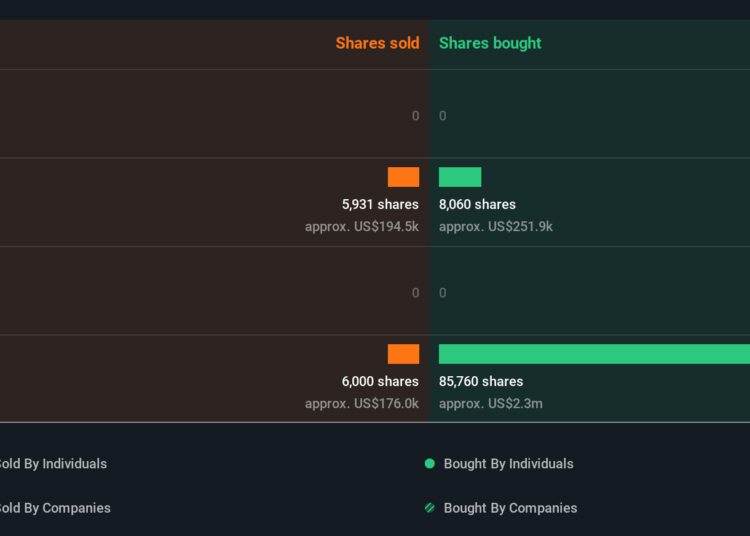Click the Sold By Companies legend label
750x536 pixels.
55,508
